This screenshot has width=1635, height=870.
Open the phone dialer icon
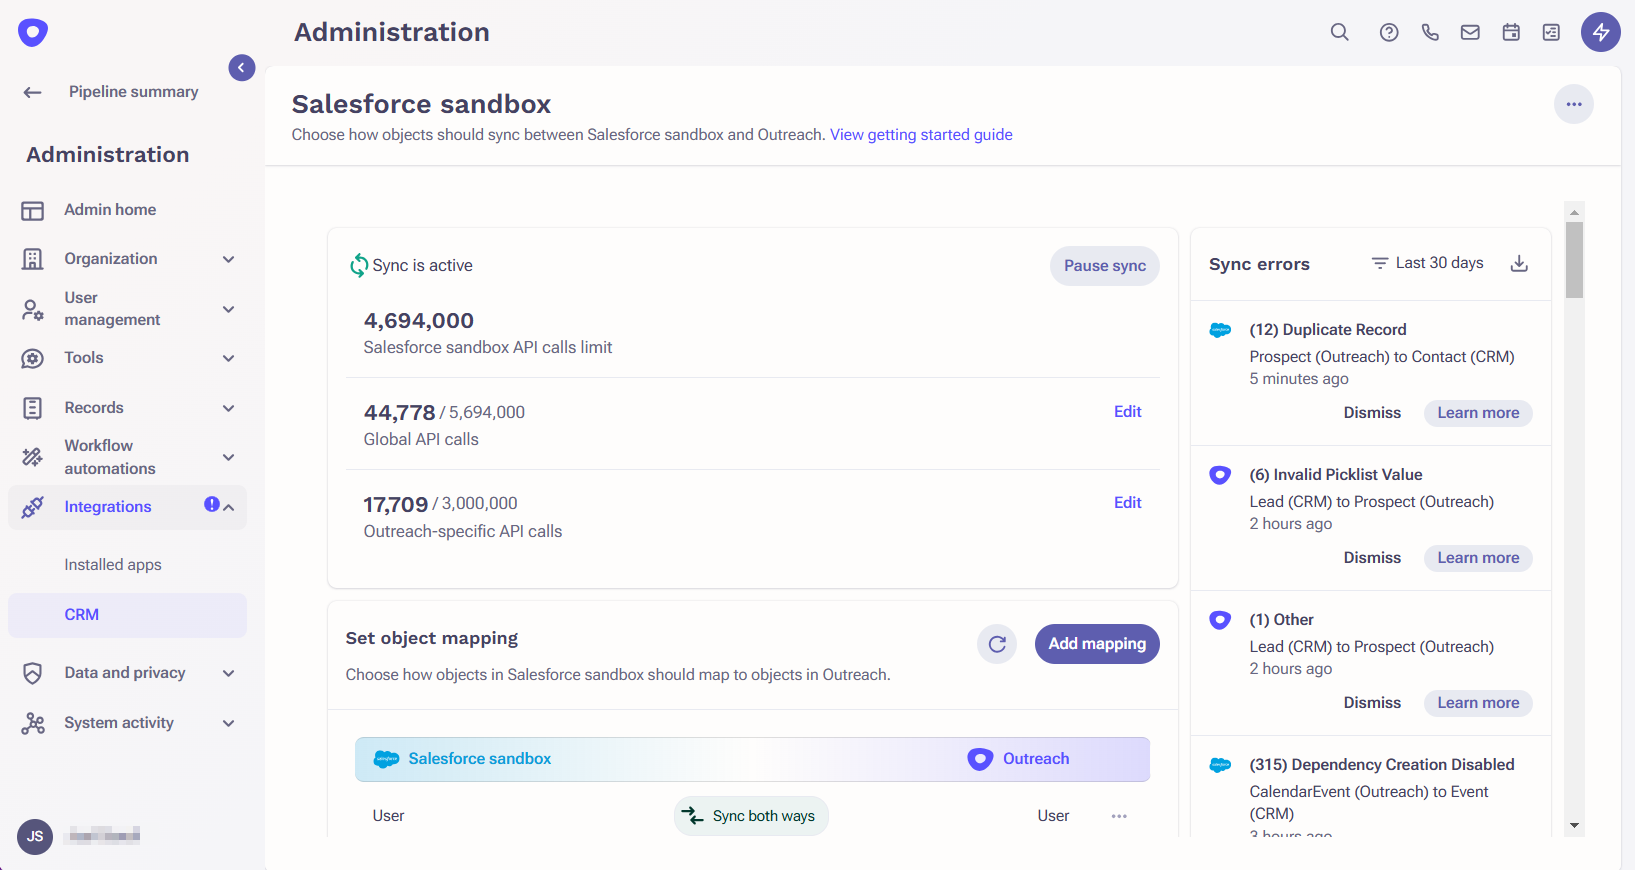[1430, 32]
